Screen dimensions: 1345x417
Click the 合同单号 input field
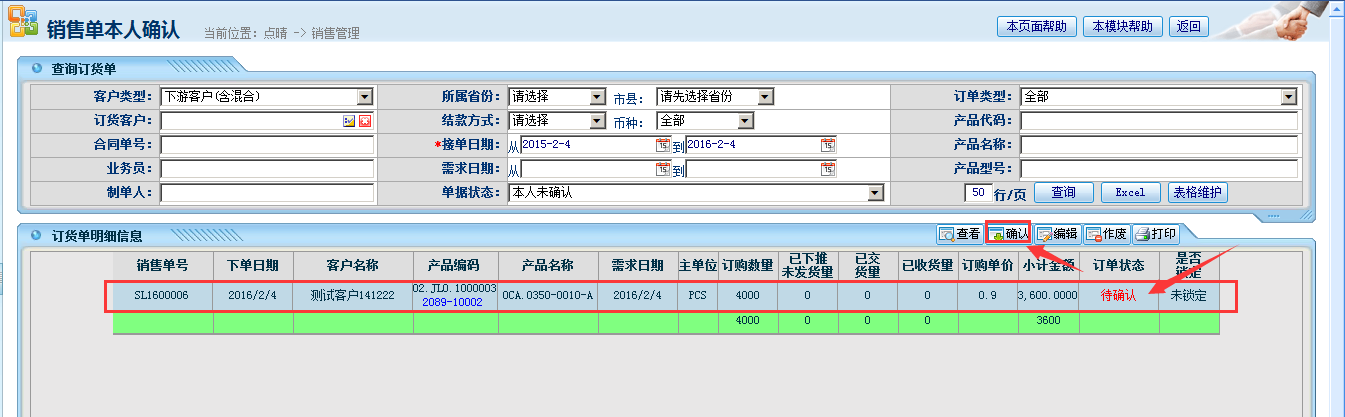[267, 145]
